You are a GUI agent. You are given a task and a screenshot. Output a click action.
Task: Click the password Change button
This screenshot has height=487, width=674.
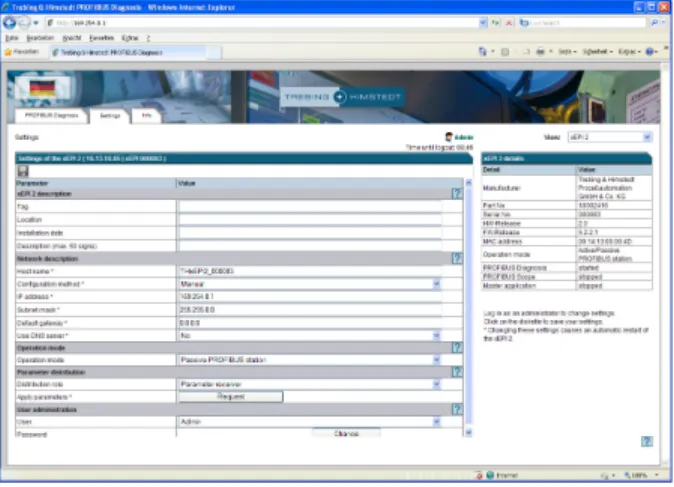pyautogui.click(x=346, y=433)
